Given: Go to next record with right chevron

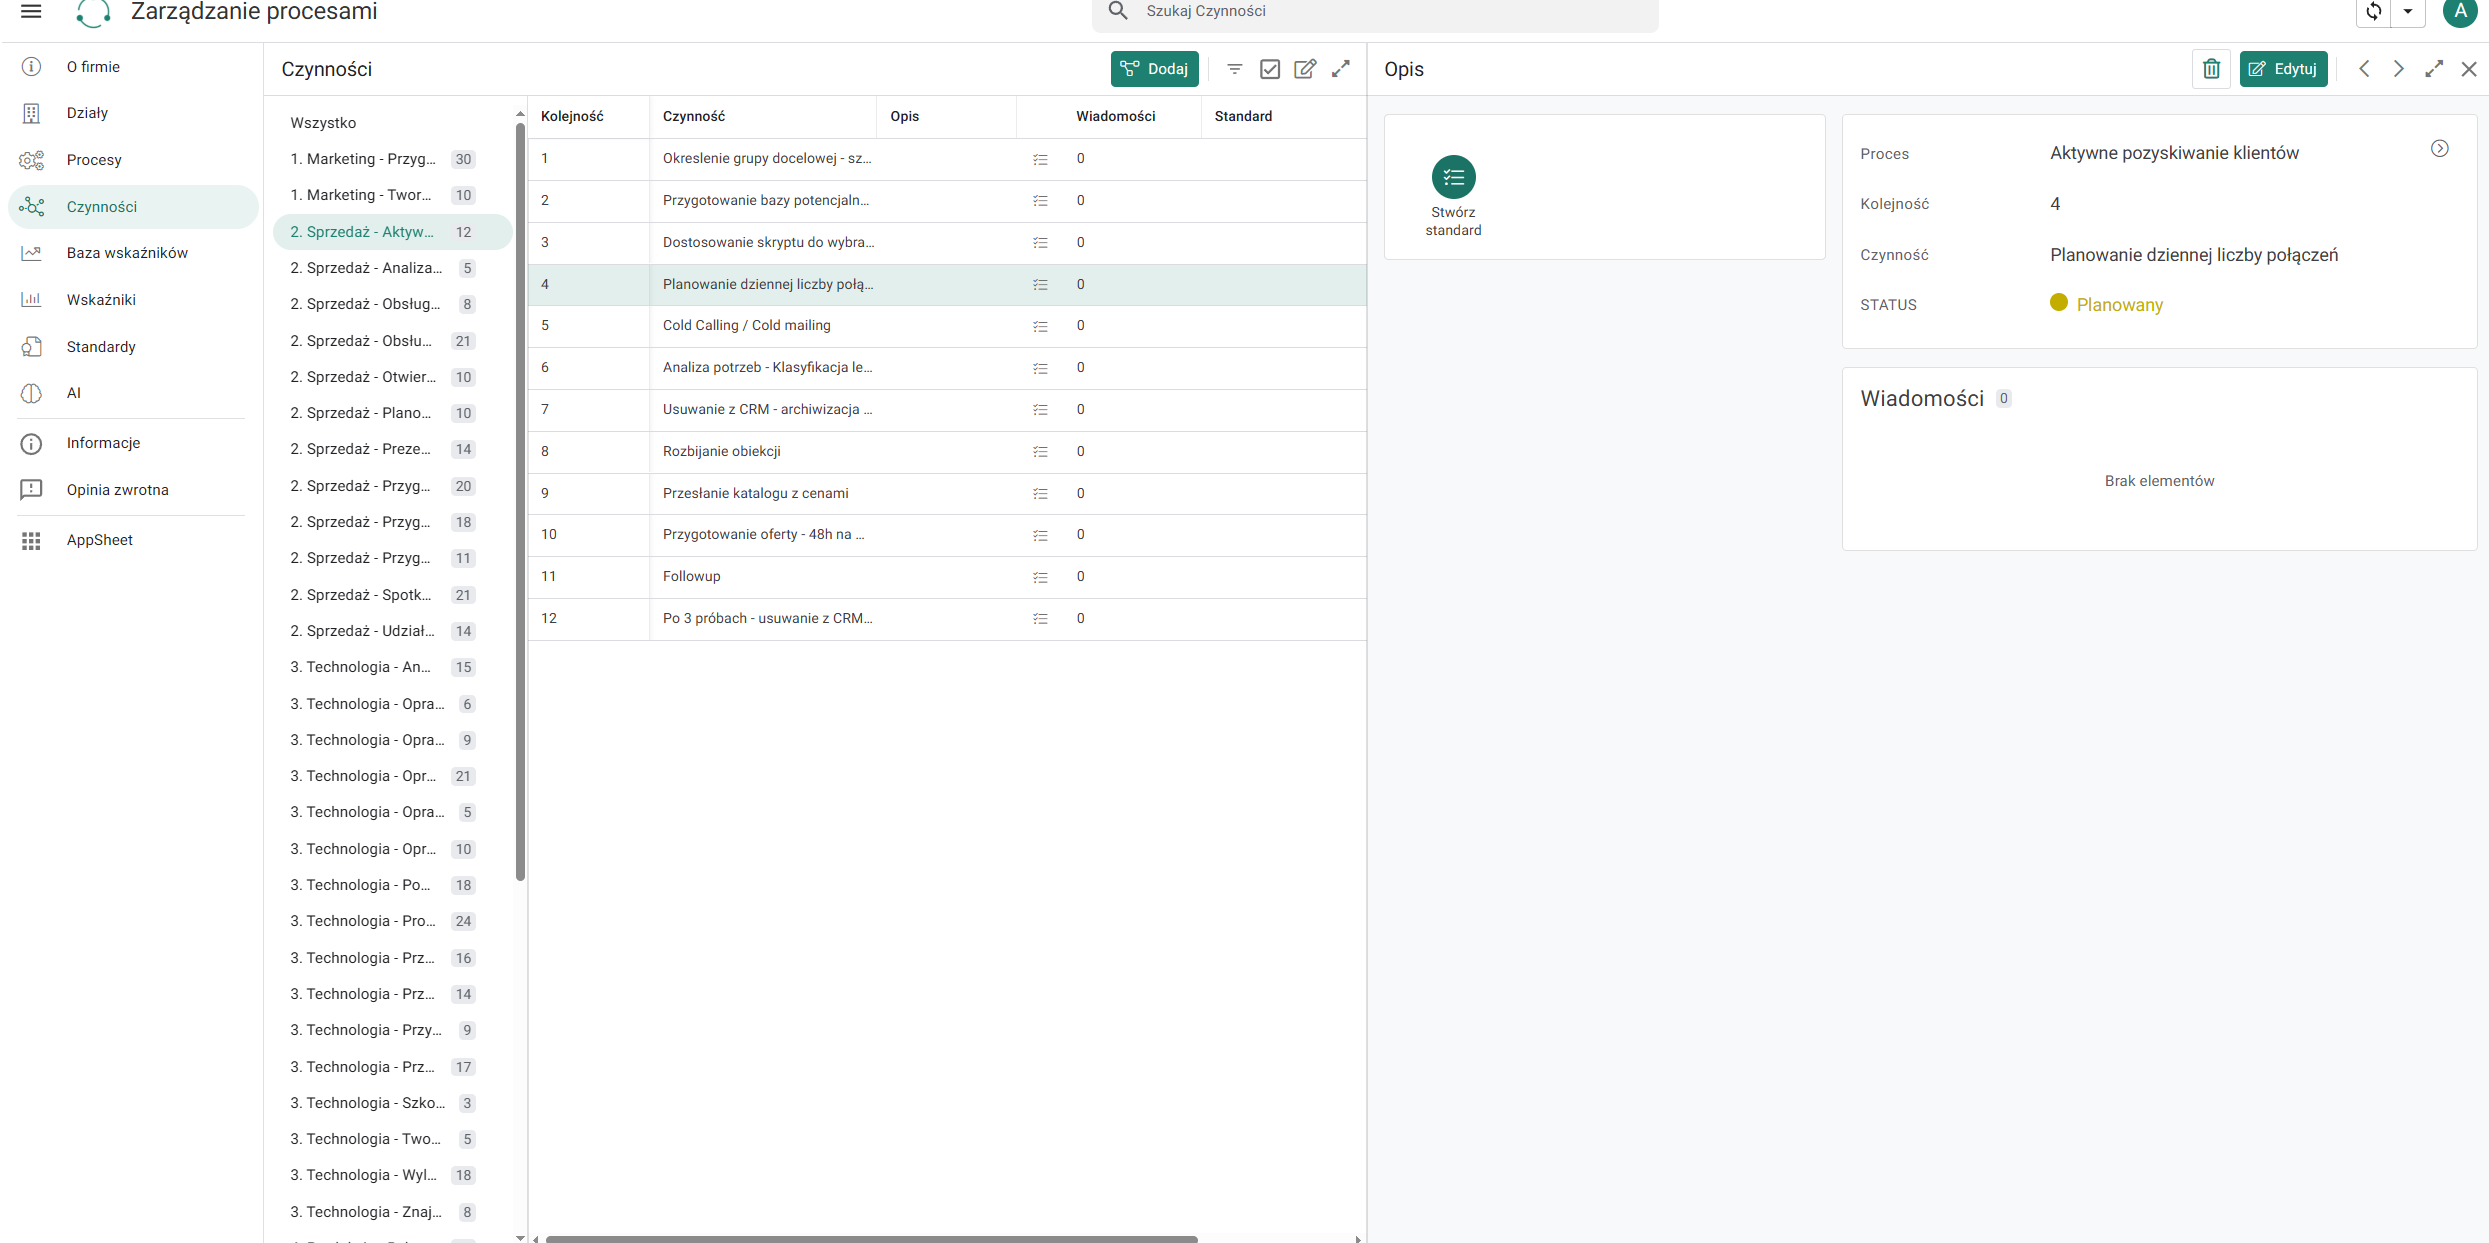Looking at the screenshot, I should pyautogui.click(x=2398, y=69).
